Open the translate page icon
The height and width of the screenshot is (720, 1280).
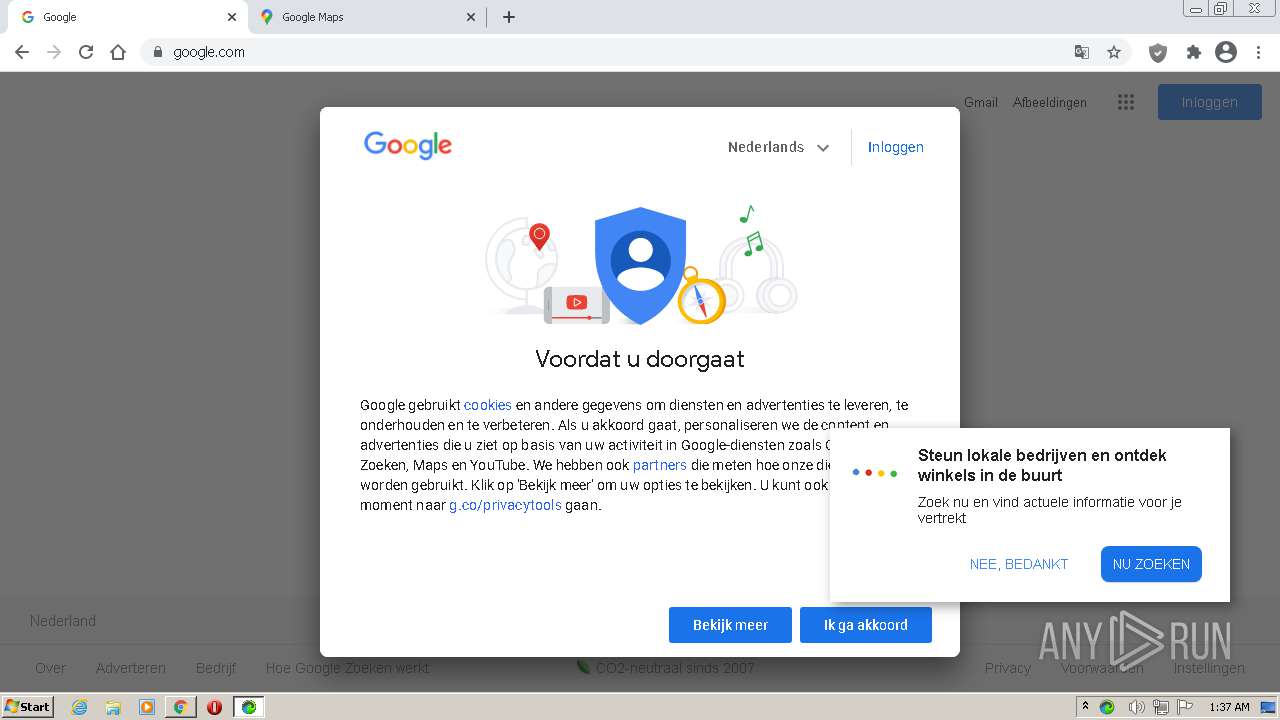1081,52
